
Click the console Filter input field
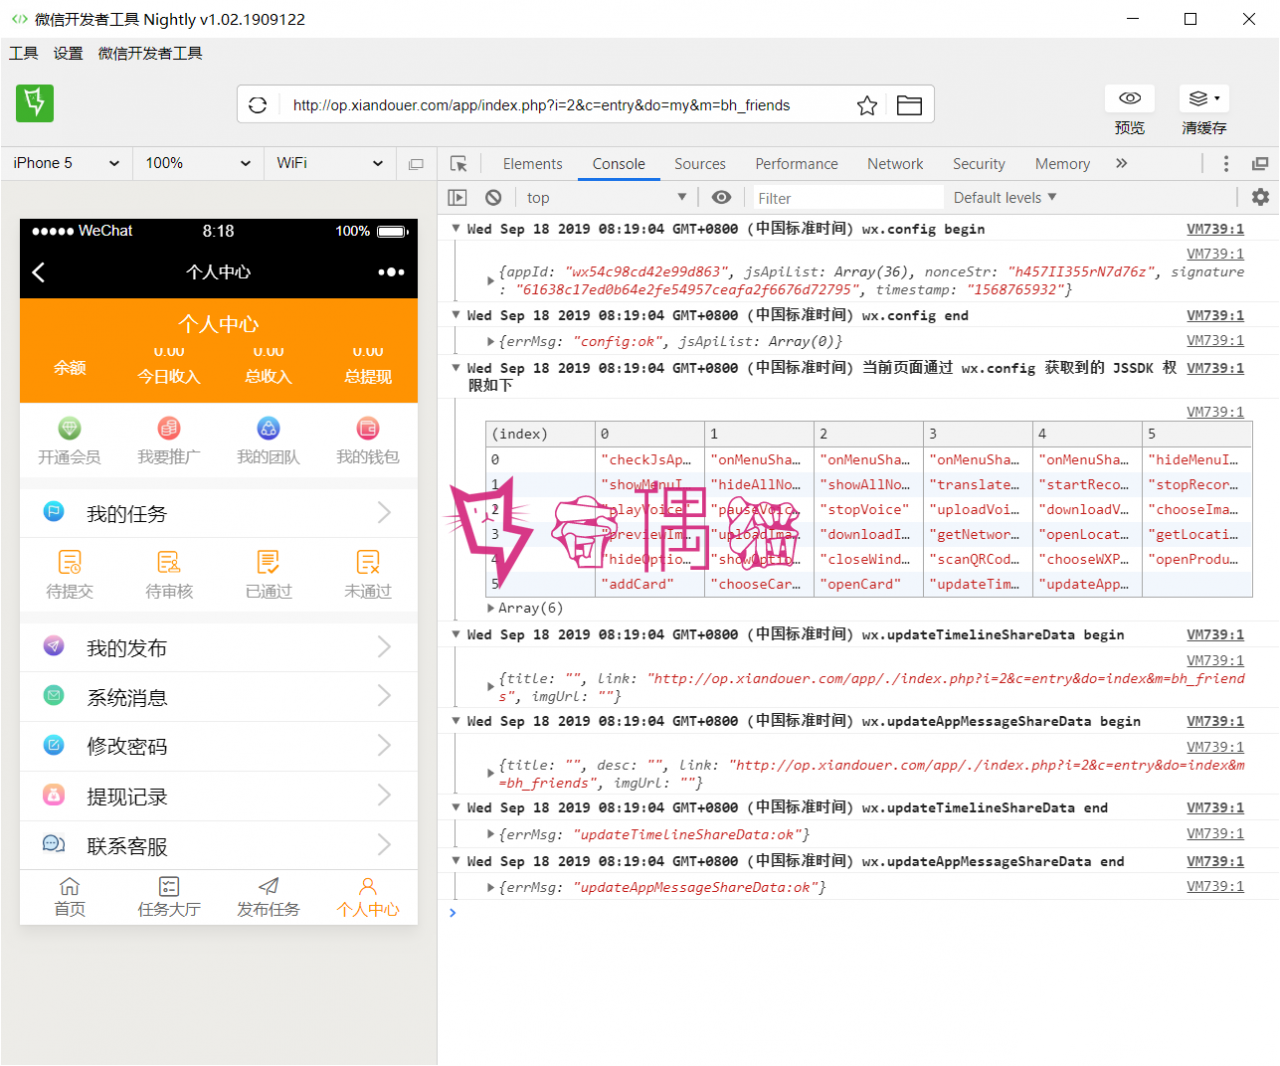[846, 198]
